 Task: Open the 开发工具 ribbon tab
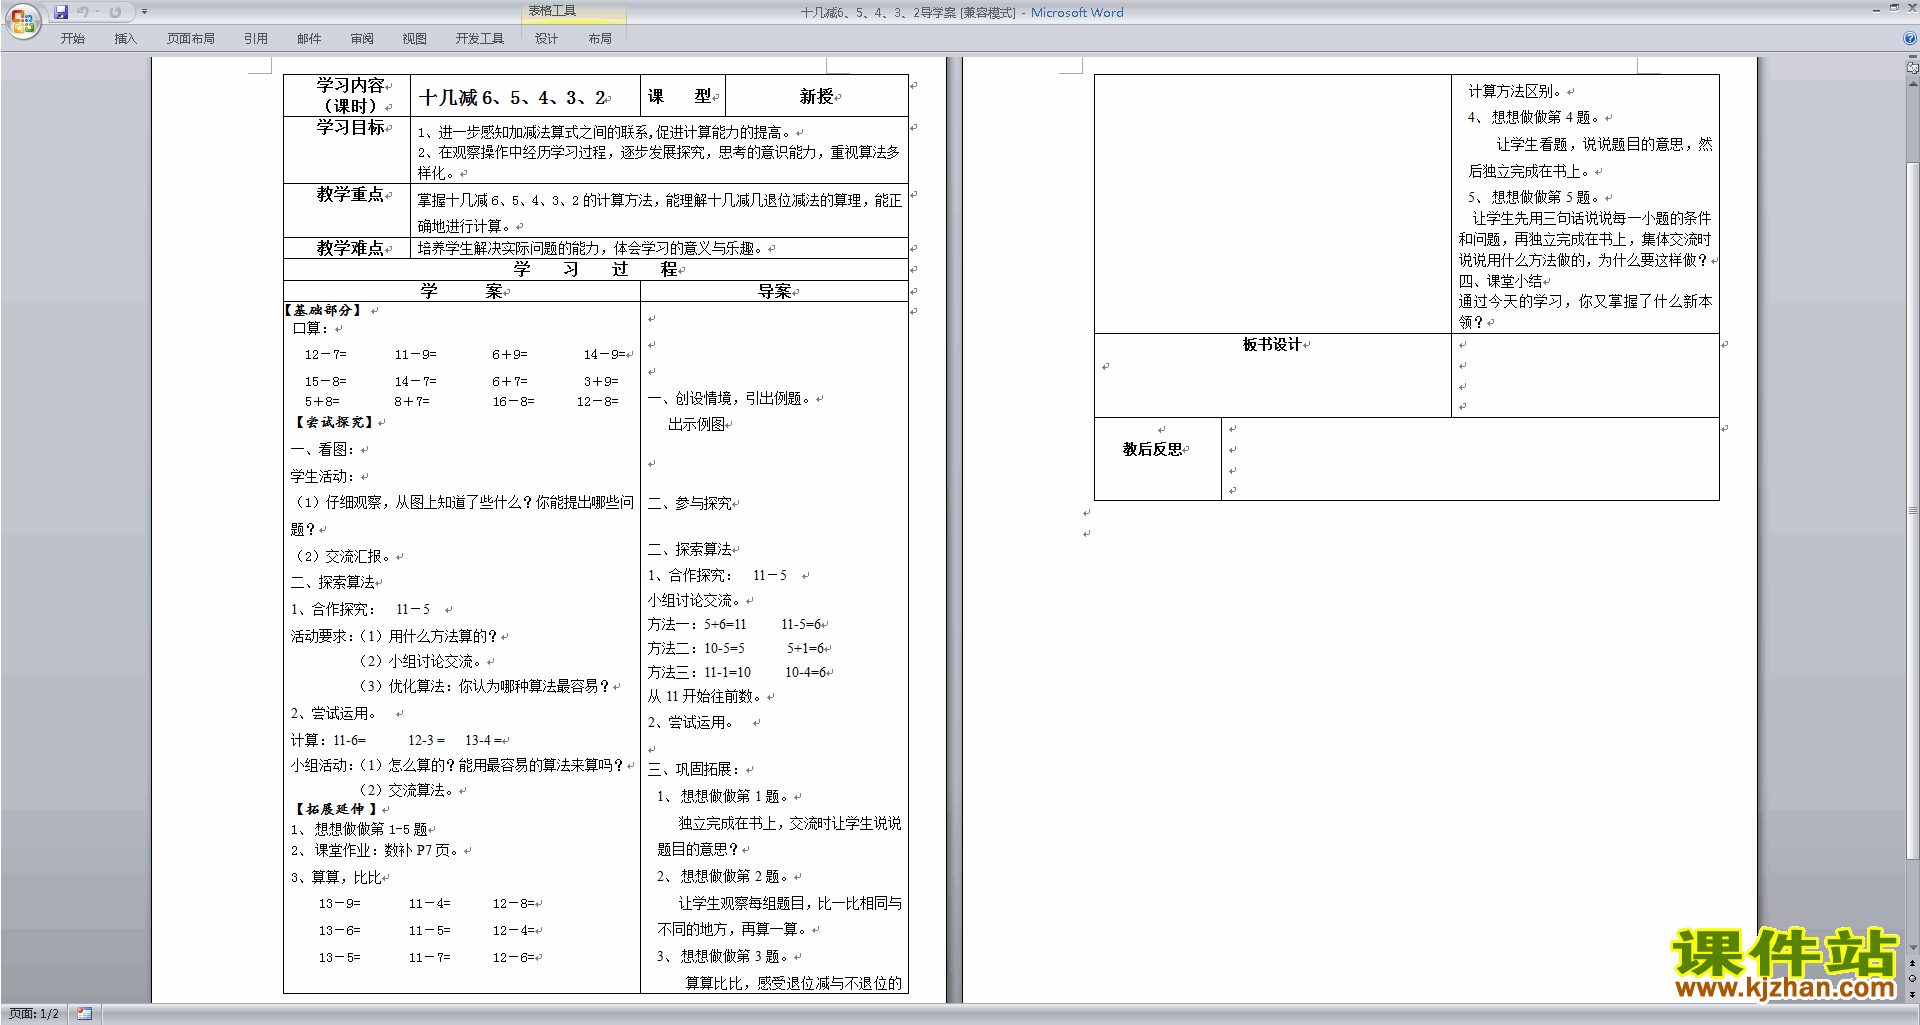tap(479, 38)
